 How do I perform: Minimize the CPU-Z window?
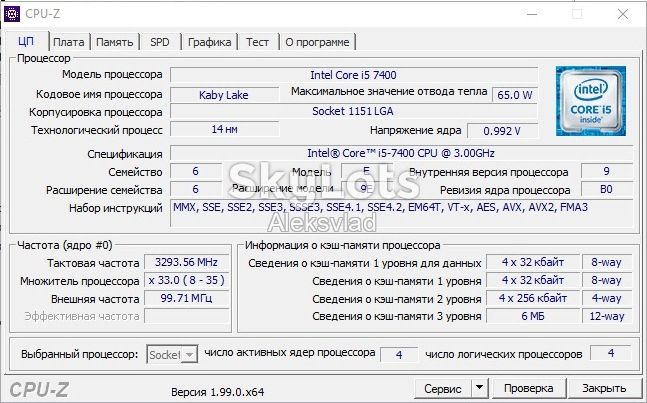click(532, 14)
